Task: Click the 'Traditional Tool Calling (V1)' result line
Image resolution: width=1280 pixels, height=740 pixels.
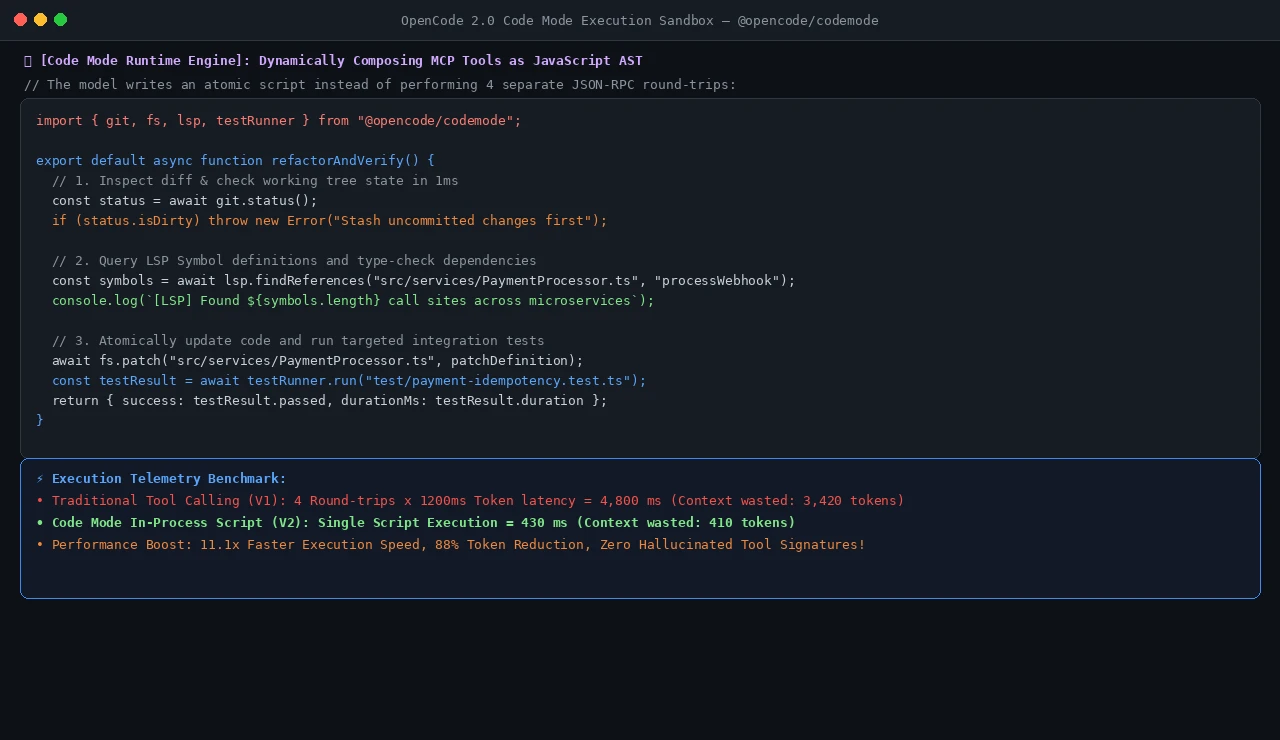Action: coord(470,501)
